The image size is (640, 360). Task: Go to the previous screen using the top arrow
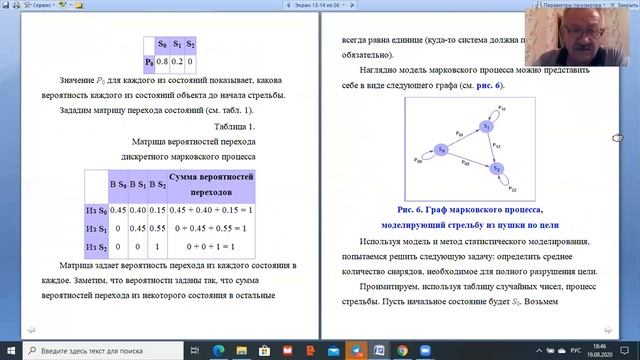[288, 5]
